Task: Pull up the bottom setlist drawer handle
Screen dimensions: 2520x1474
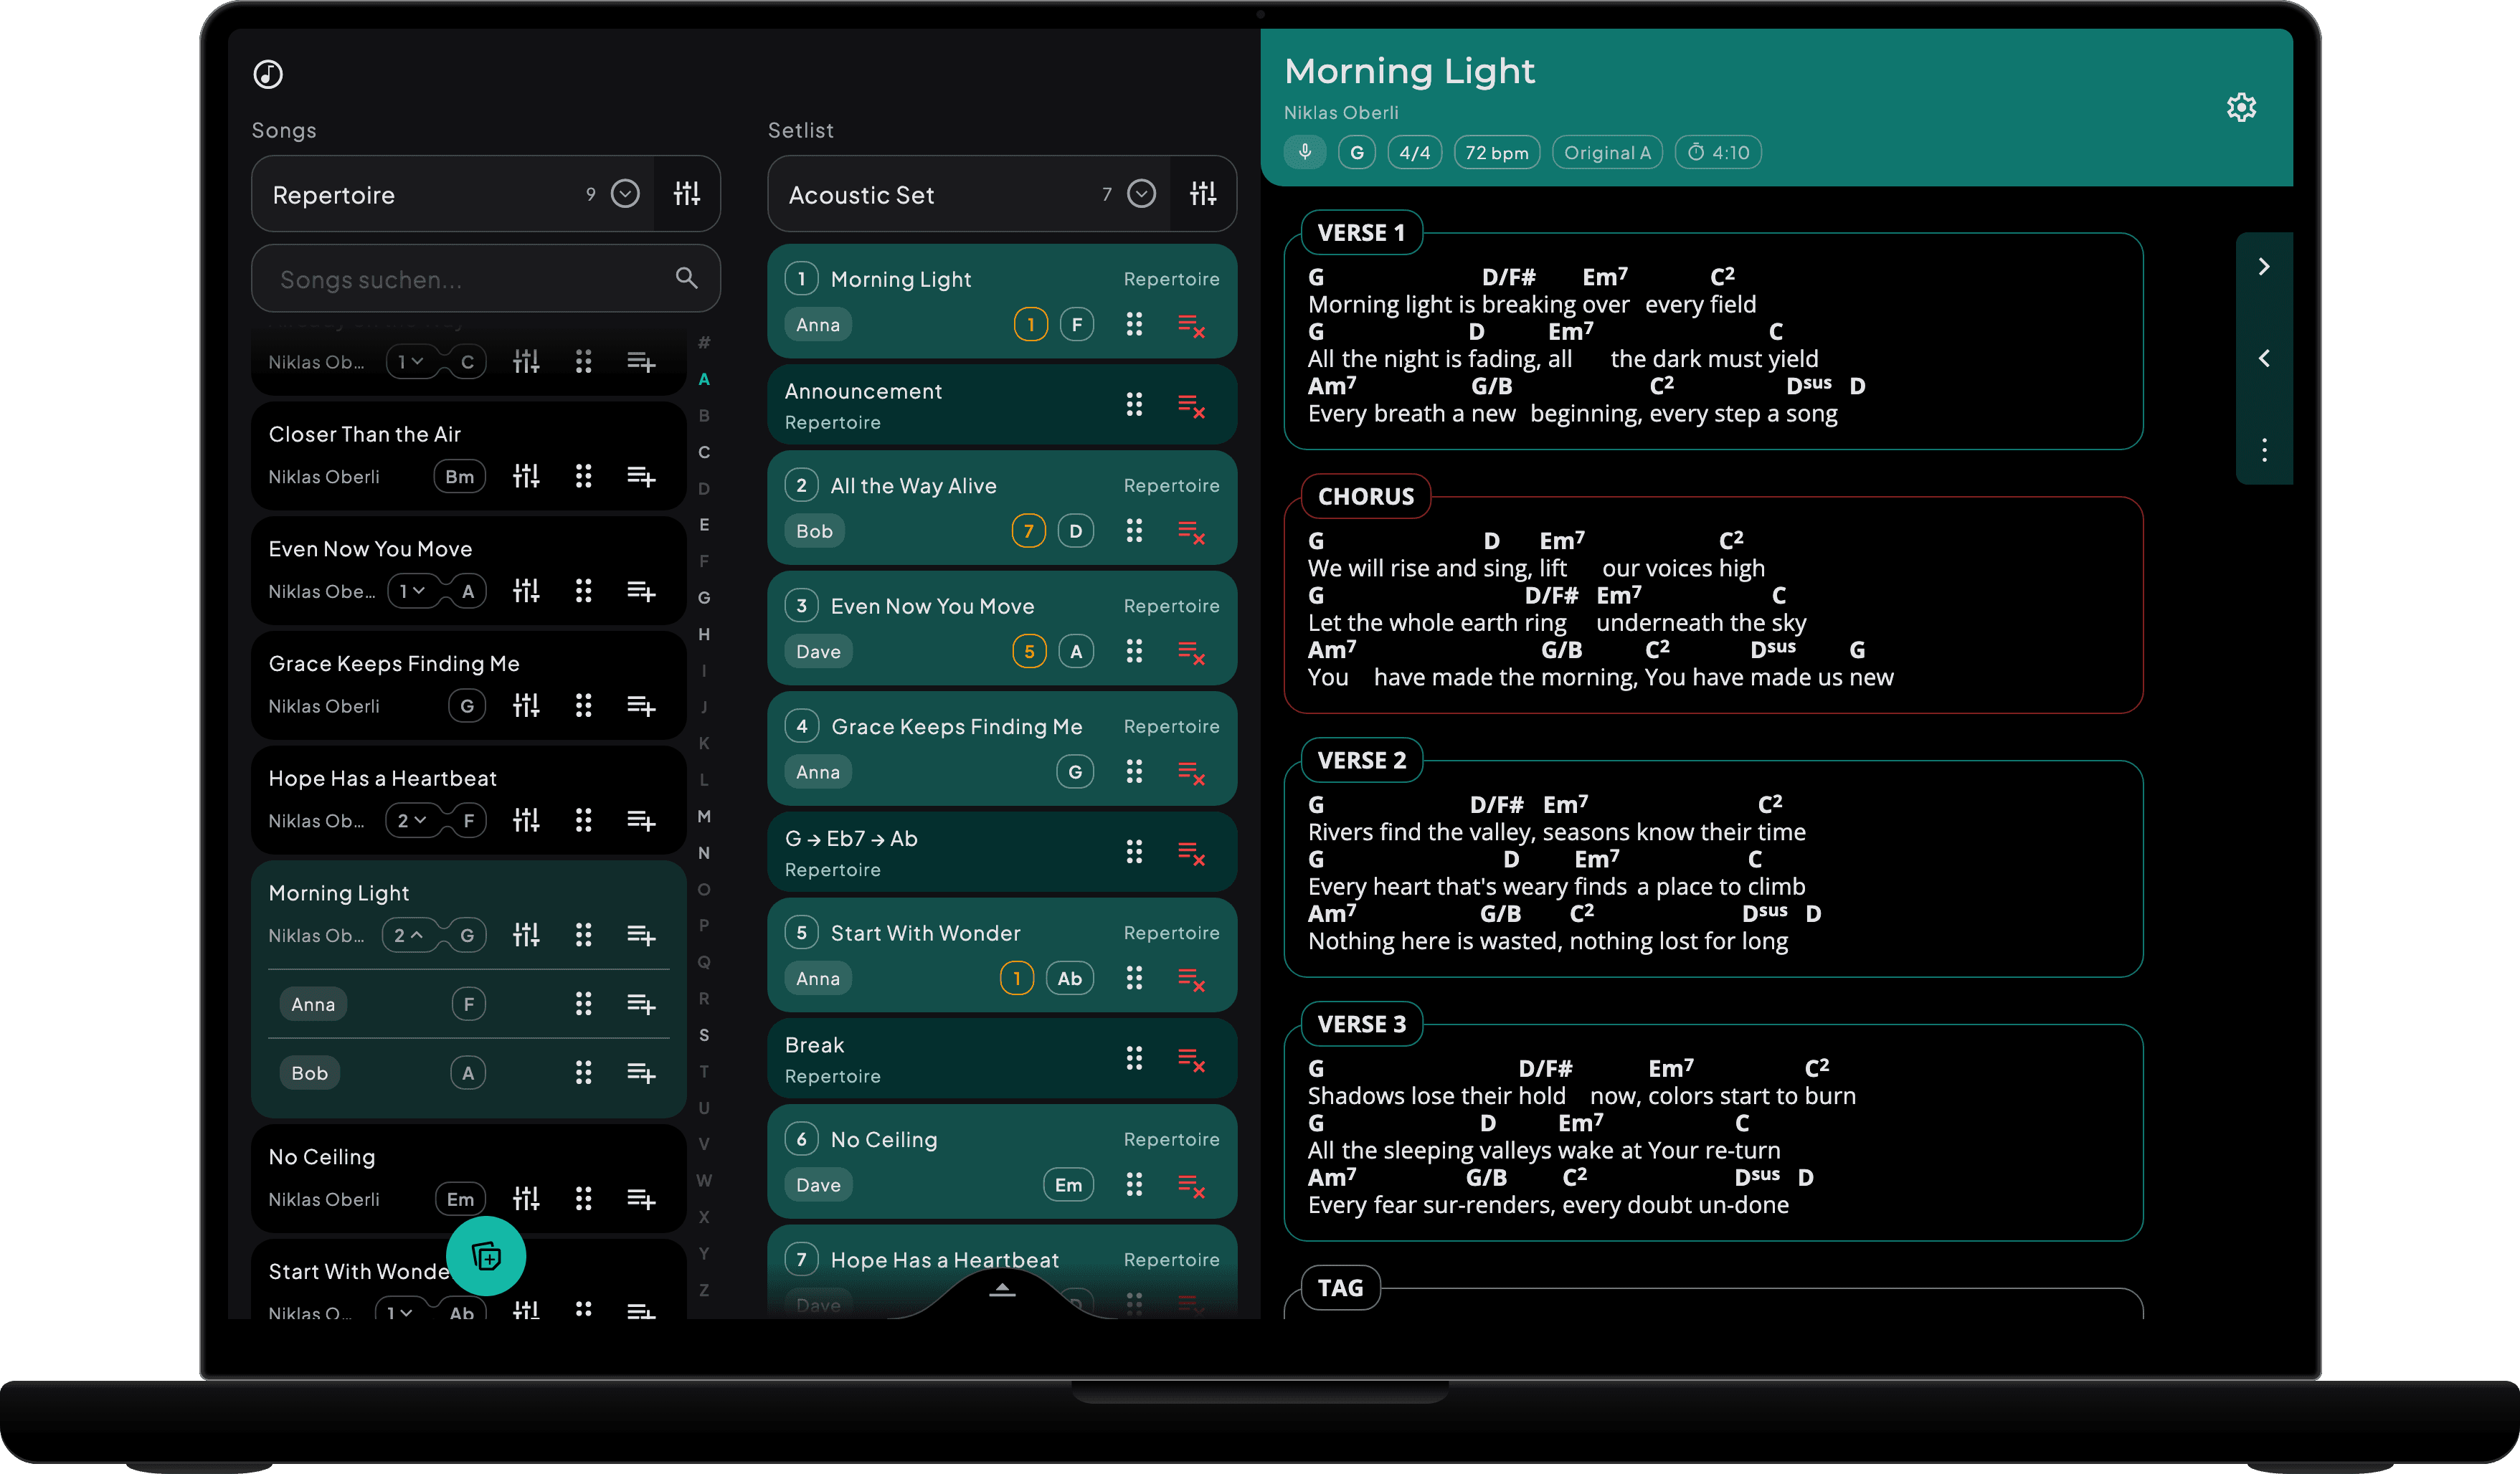Action: coord(1002,1290)
